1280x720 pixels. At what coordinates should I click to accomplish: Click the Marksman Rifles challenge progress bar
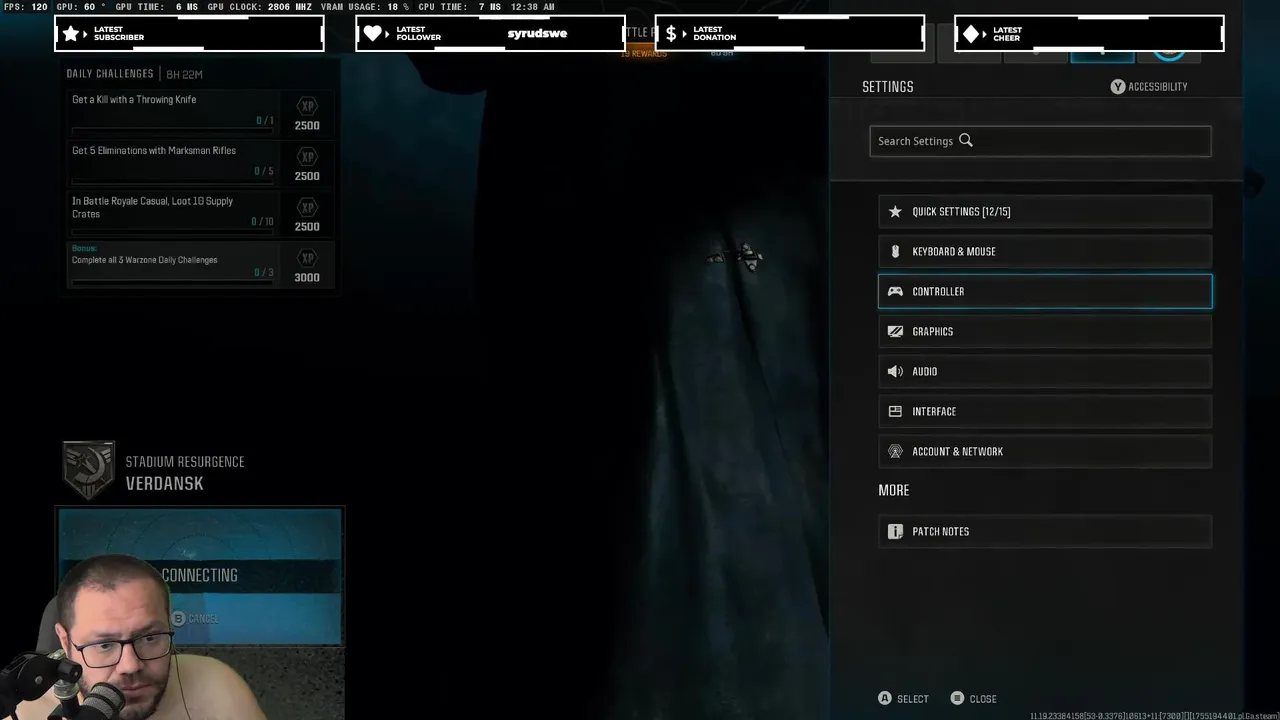pyautogui.click(x=173, y=181)
